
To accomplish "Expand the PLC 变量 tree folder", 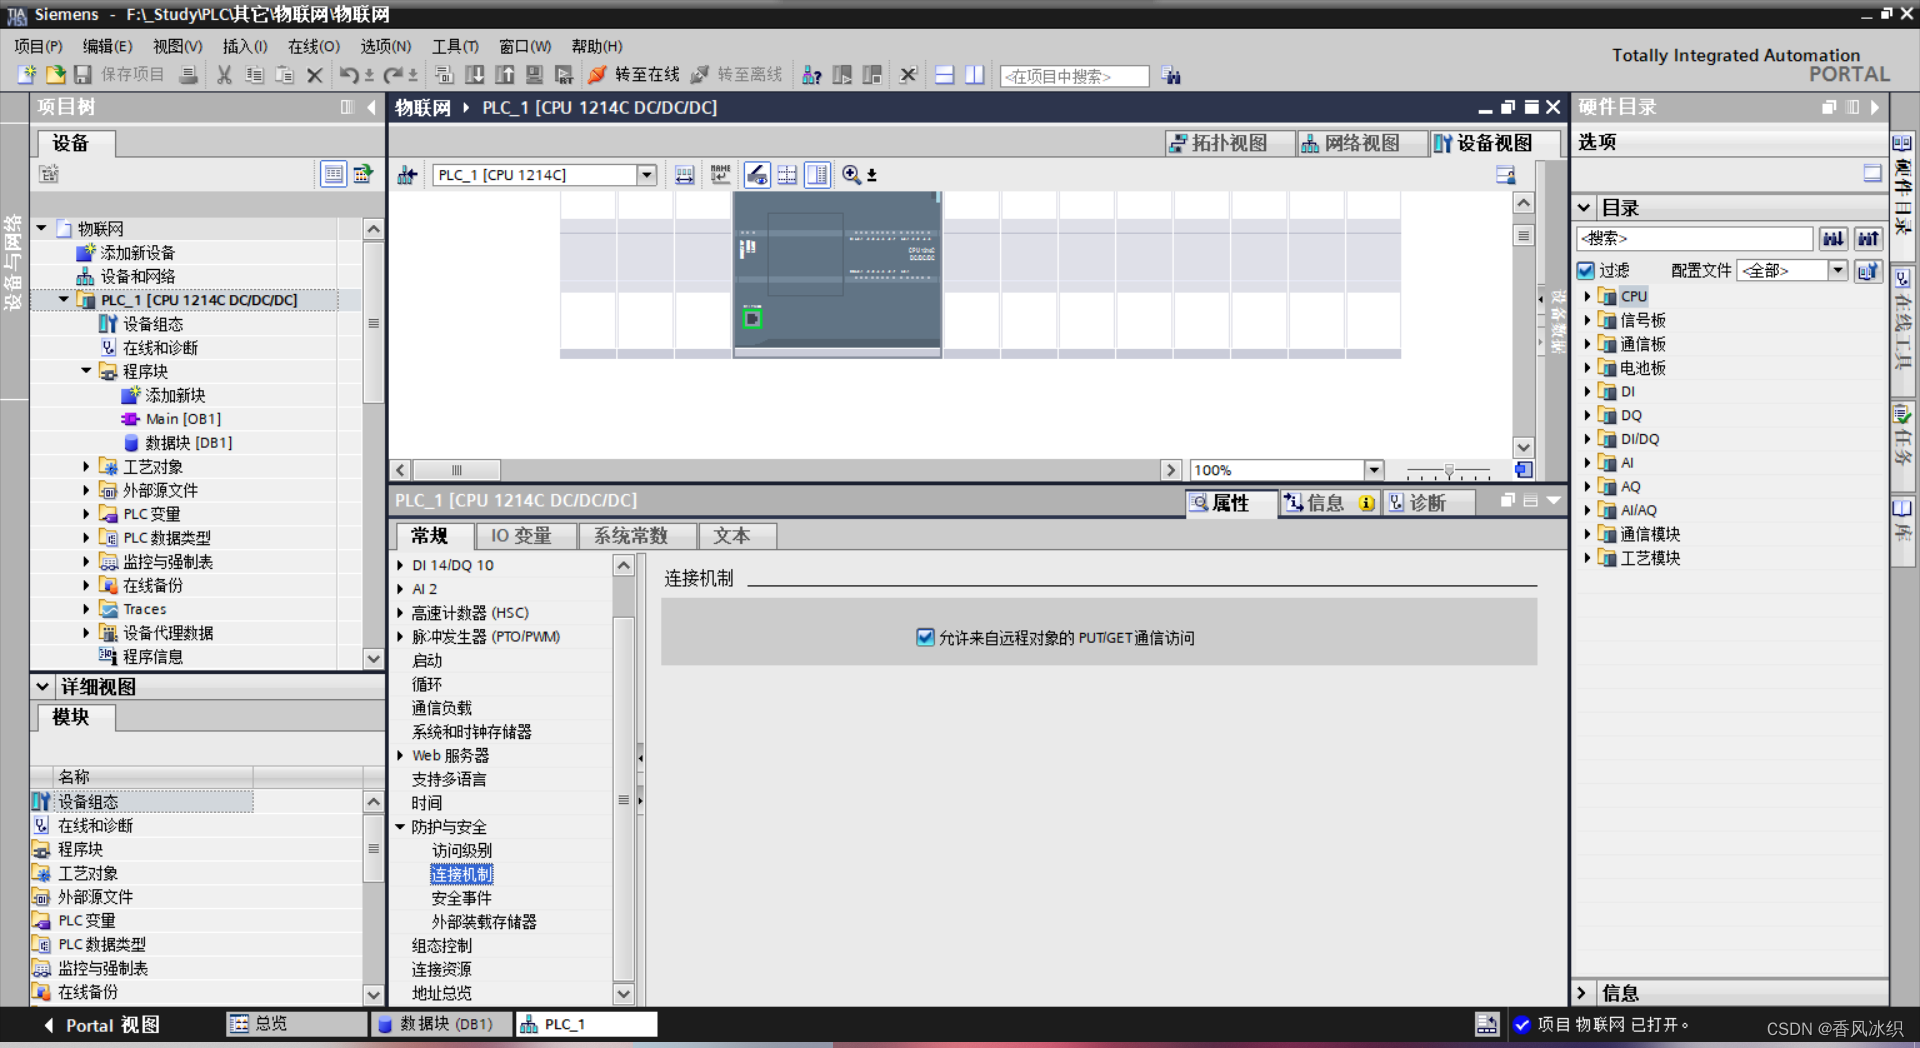I will [86, 514].
